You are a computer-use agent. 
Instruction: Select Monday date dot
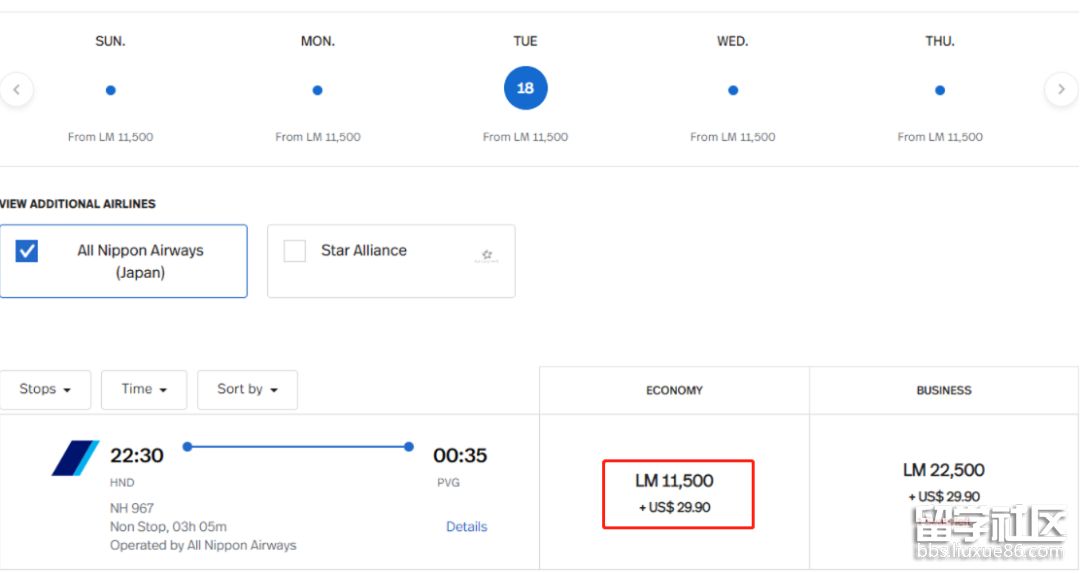click(318, 90)
